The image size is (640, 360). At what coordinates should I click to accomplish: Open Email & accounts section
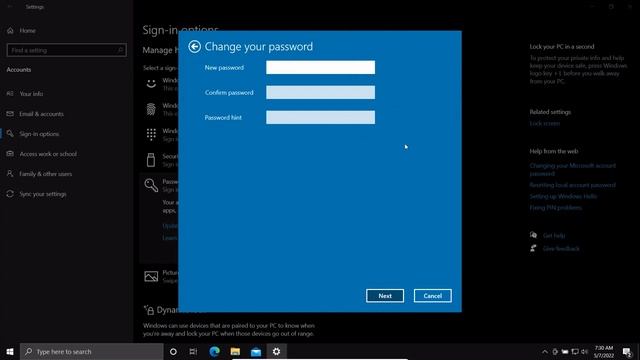pyautogui.click(x=41, y=114)
